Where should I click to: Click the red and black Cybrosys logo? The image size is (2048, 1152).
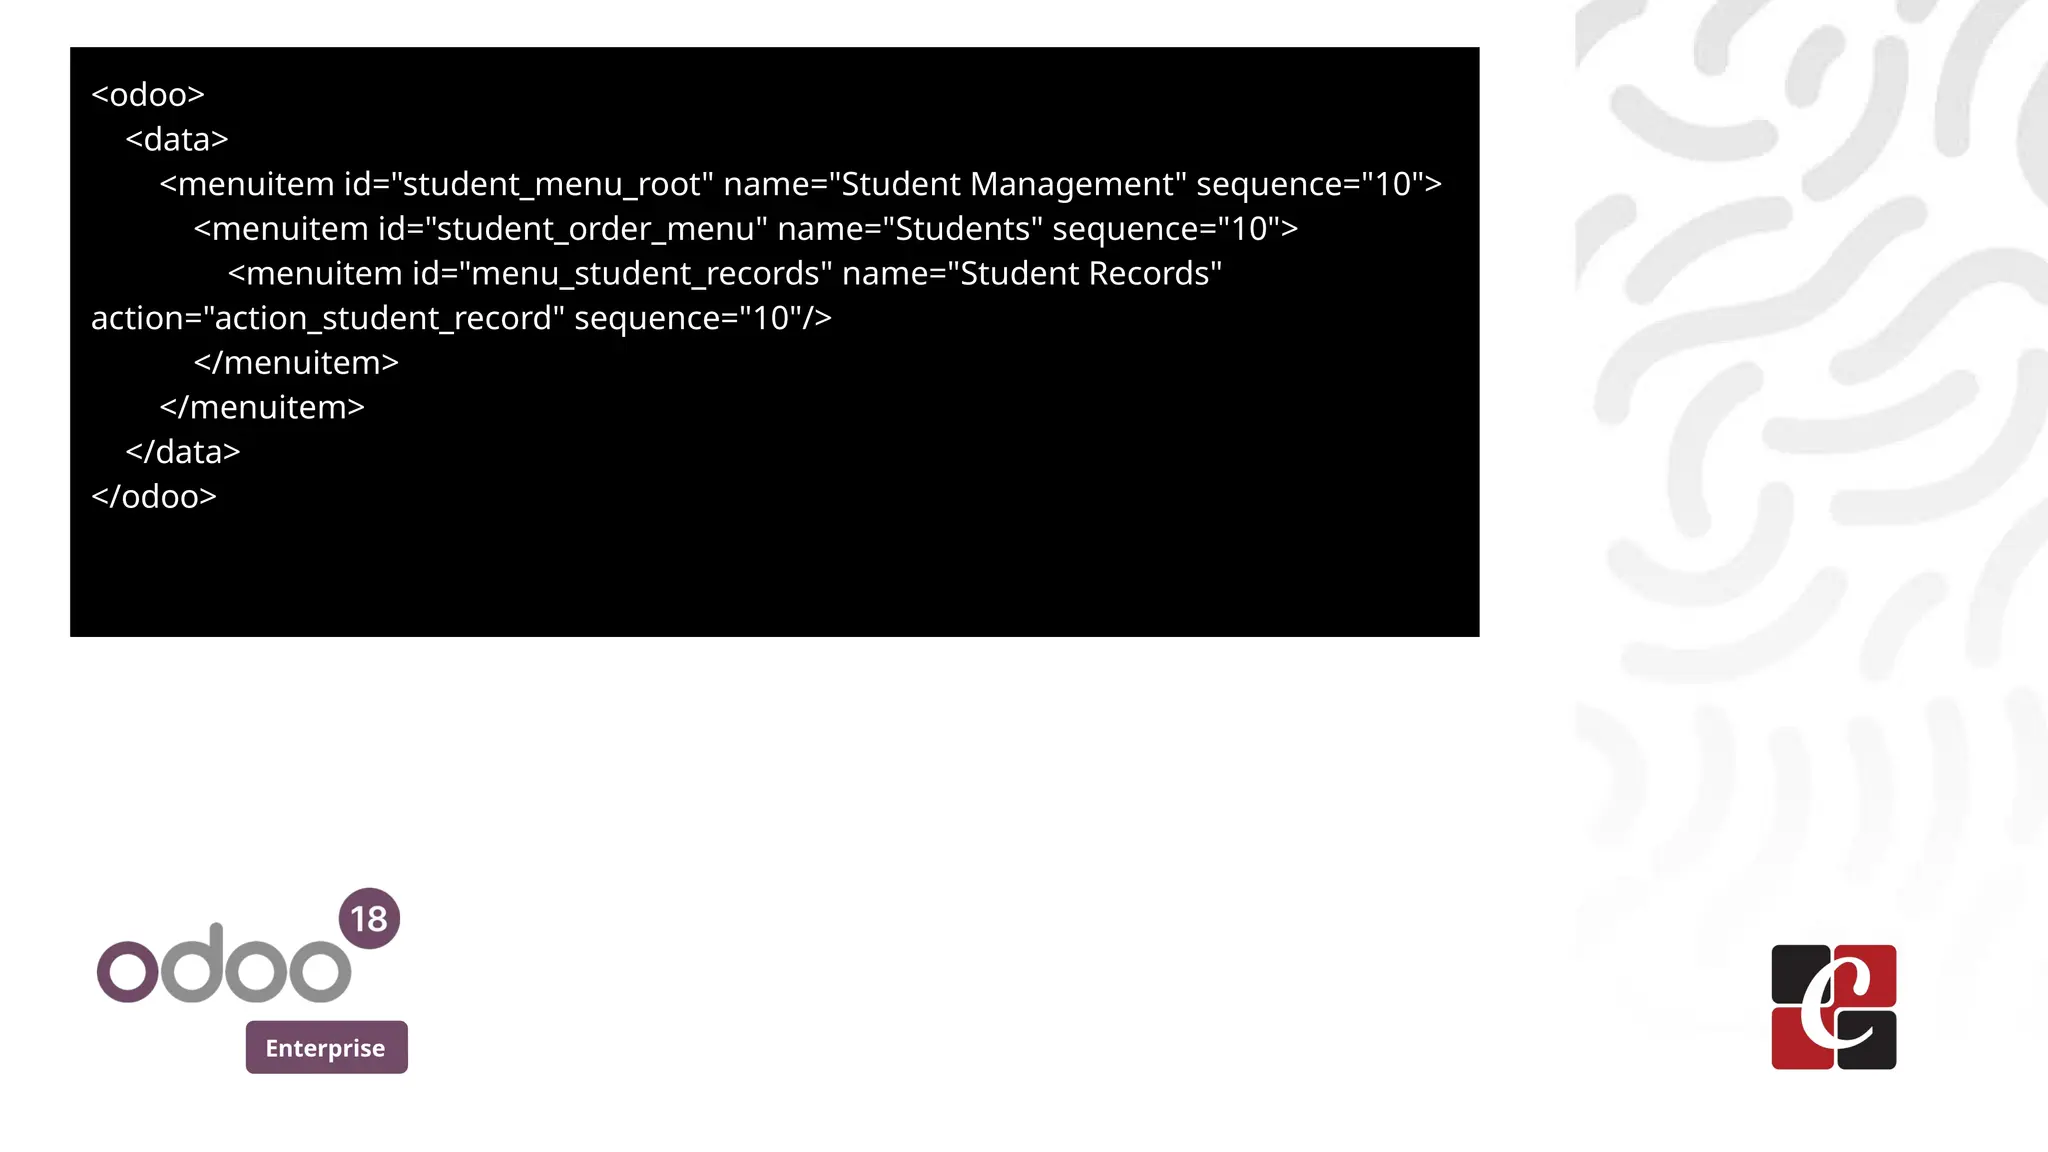tap(1833, 1007)
